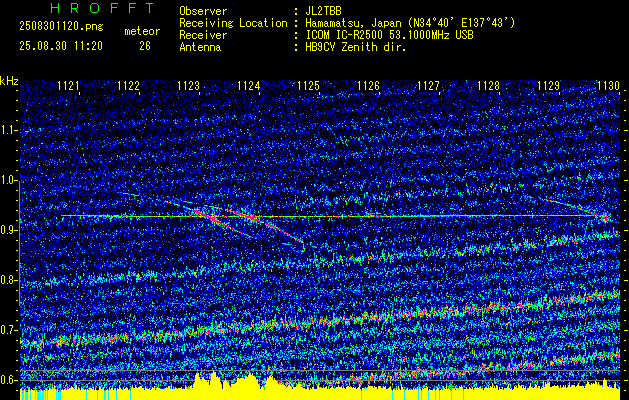The height and width of the screenshot is (400, 629).
Task: Select ICOM IC-R2500 53.1000MHz USB text
Action: coord(389,35)
